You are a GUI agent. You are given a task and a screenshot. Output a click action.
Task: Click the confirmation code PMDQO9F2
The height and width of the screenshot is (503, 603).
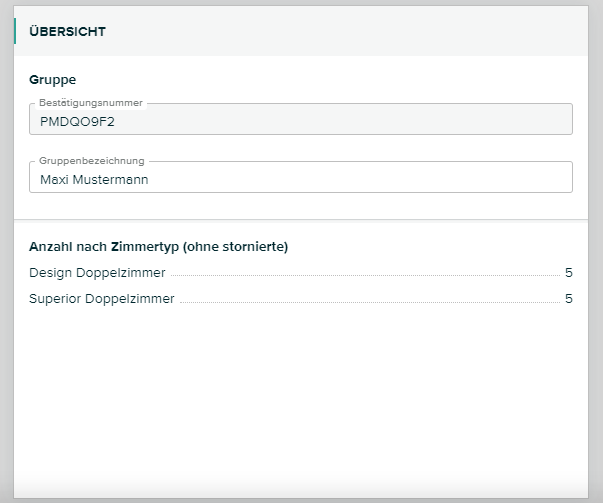point(78,122)
